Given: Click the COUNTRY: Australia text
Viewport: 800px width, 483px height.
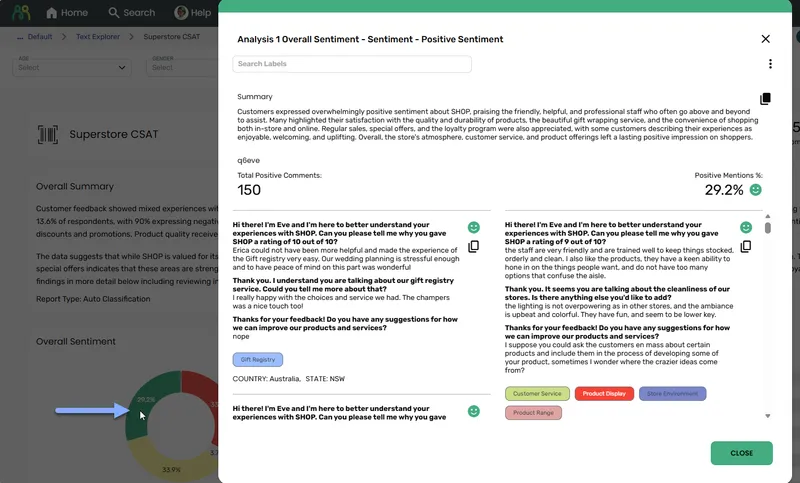Looking at the screenshot, I should (x=266, y=378).
